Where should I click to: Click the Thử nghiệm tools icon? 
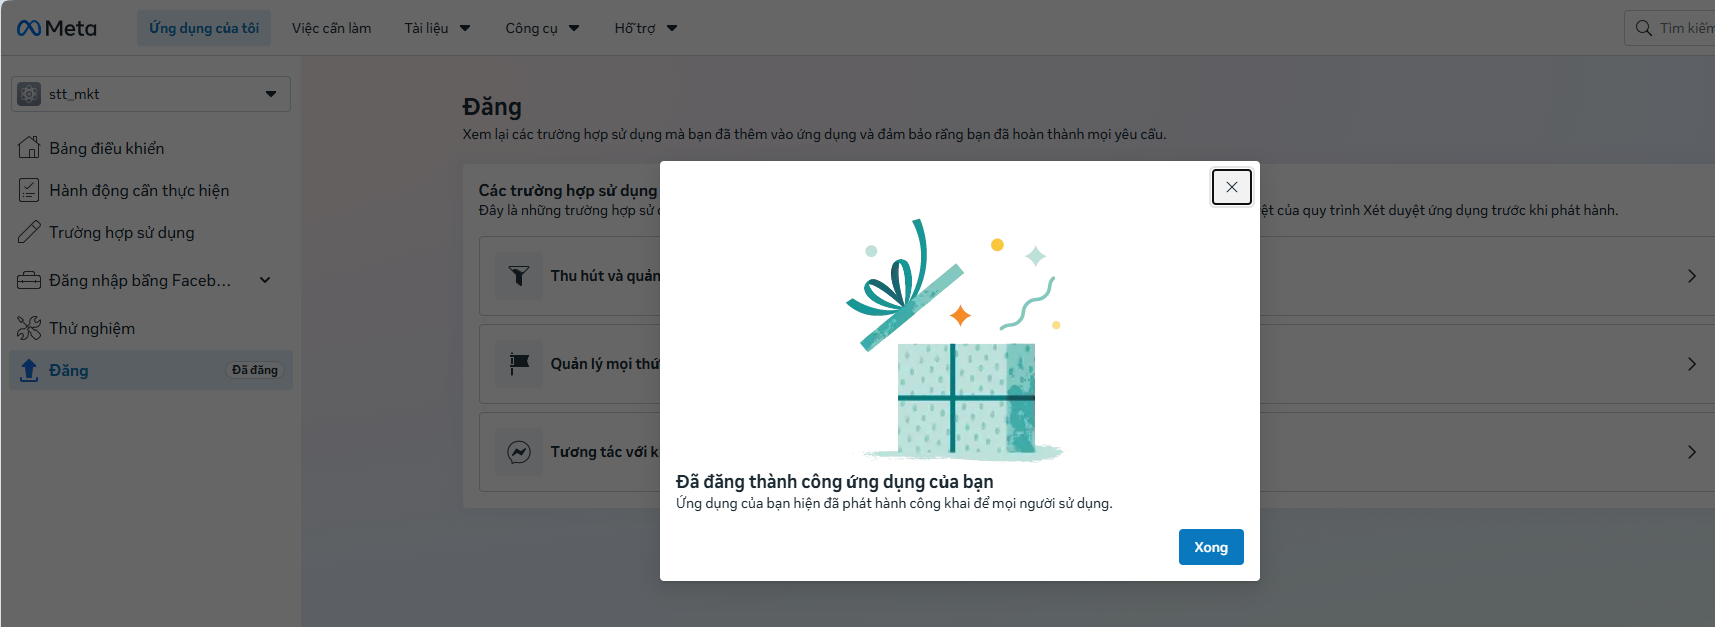click(29, 328)
